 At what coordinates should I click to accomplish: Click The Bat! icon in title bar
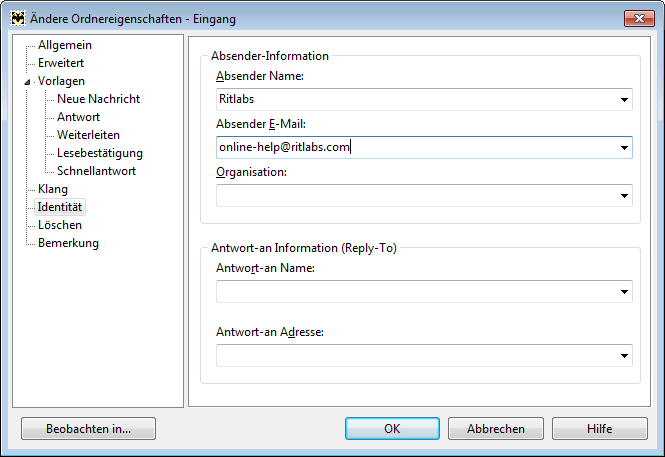(x=18, y=19)
